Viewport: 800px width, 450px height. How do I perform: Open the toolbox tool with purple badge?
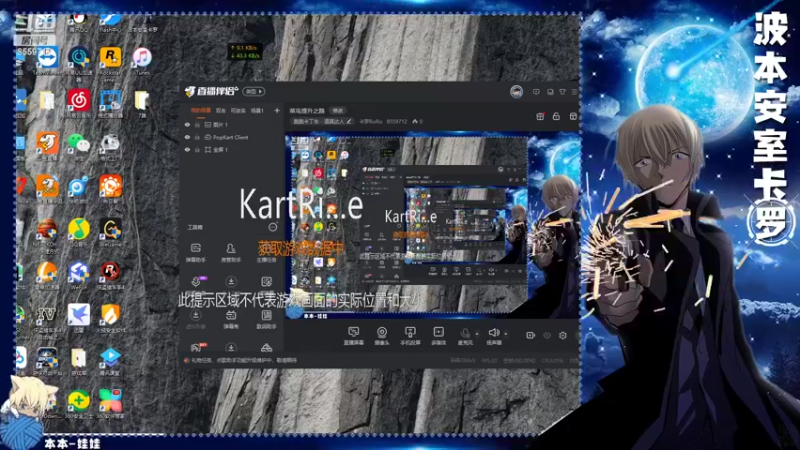[x=196, y=281]
